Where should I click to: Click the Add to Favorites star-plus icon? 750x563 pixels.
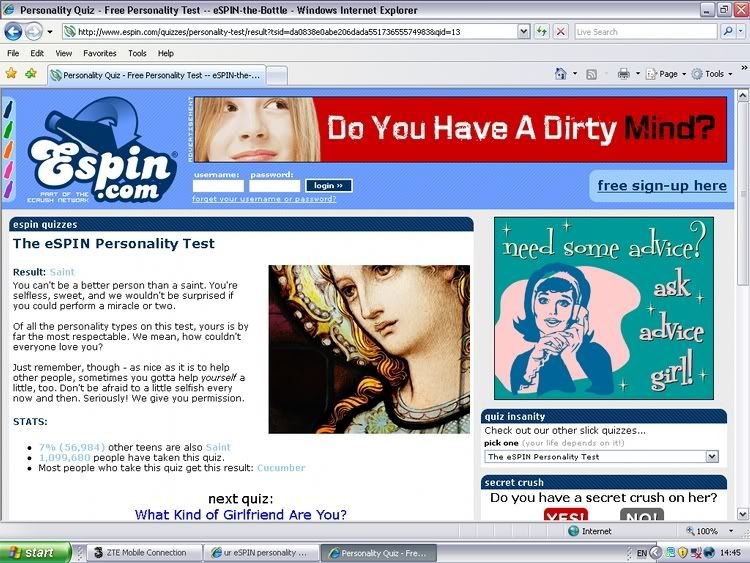31,73
